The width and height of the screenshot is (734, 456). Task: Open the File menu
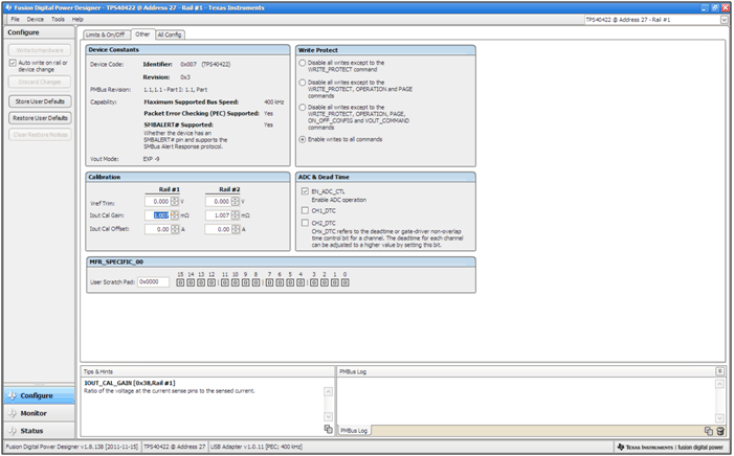(15, 19)
